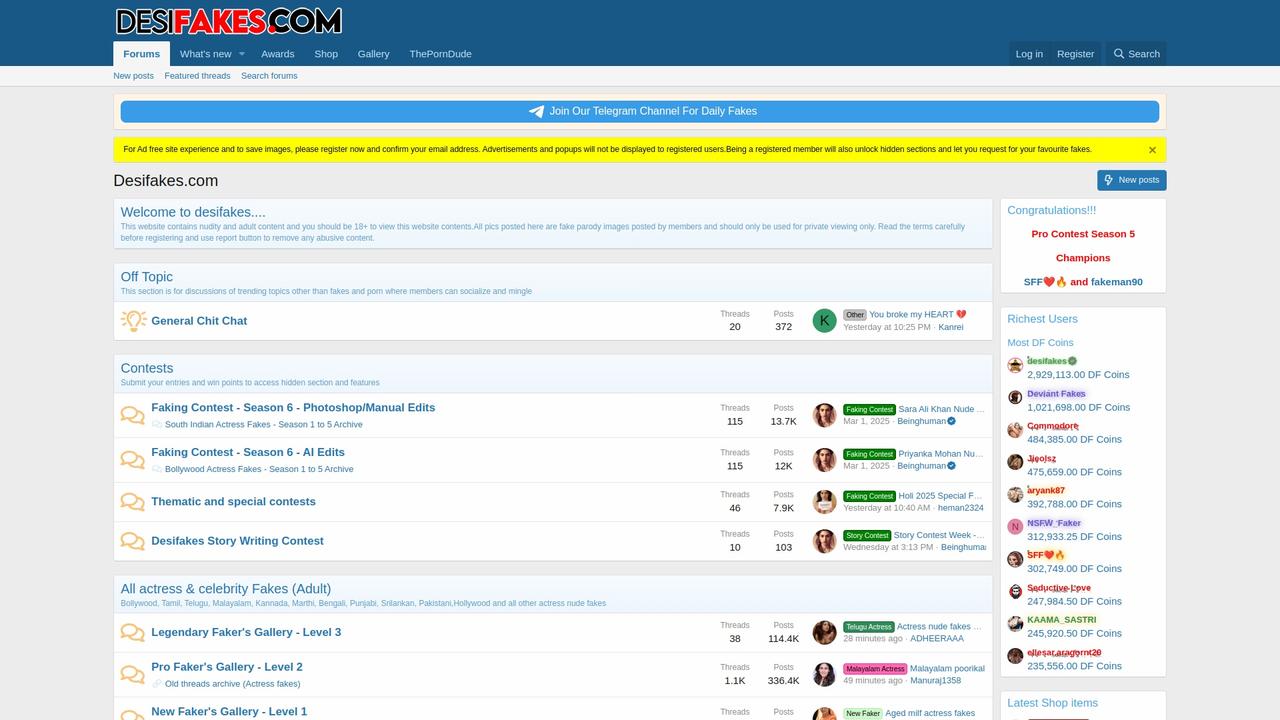Viewport: 1280px width, 720px height.
Task: Click the Log in link
Action: (x=1029, y=54)
